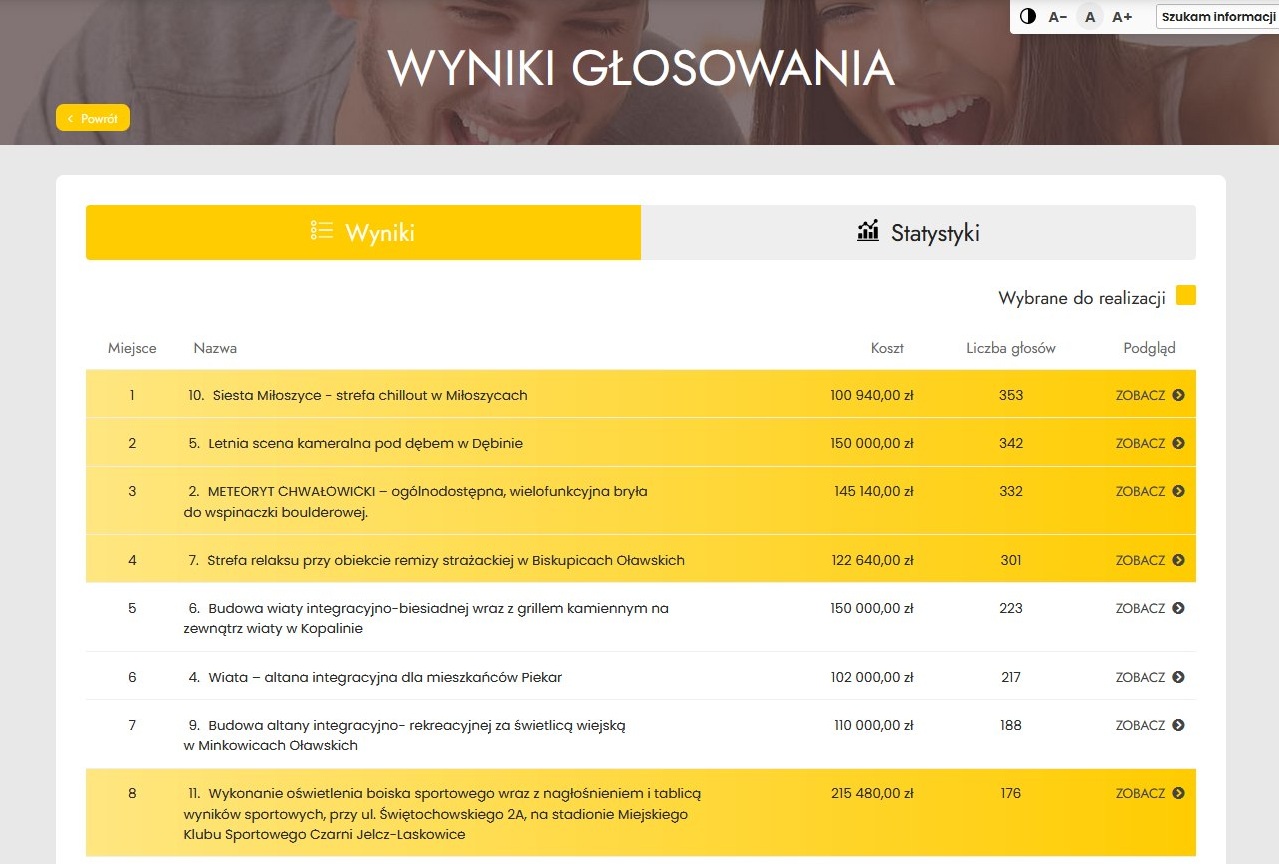Go back using the Powrót button

pos(93,118)
